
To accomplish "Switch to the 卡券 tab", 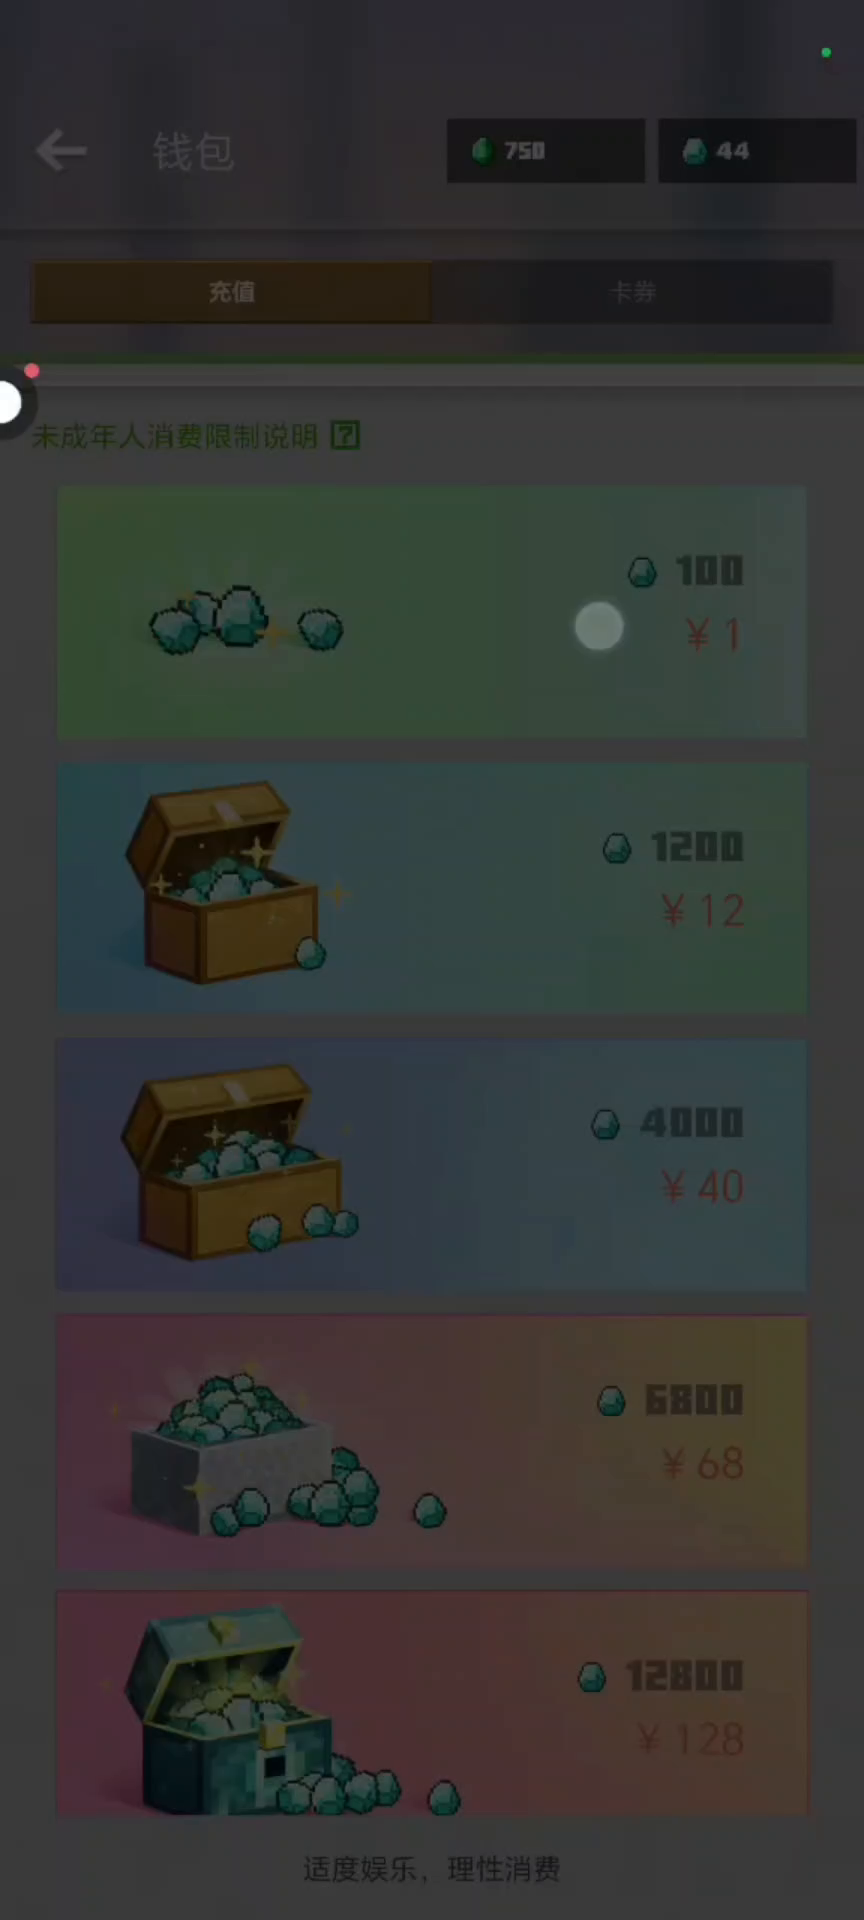I will [632, 292].
